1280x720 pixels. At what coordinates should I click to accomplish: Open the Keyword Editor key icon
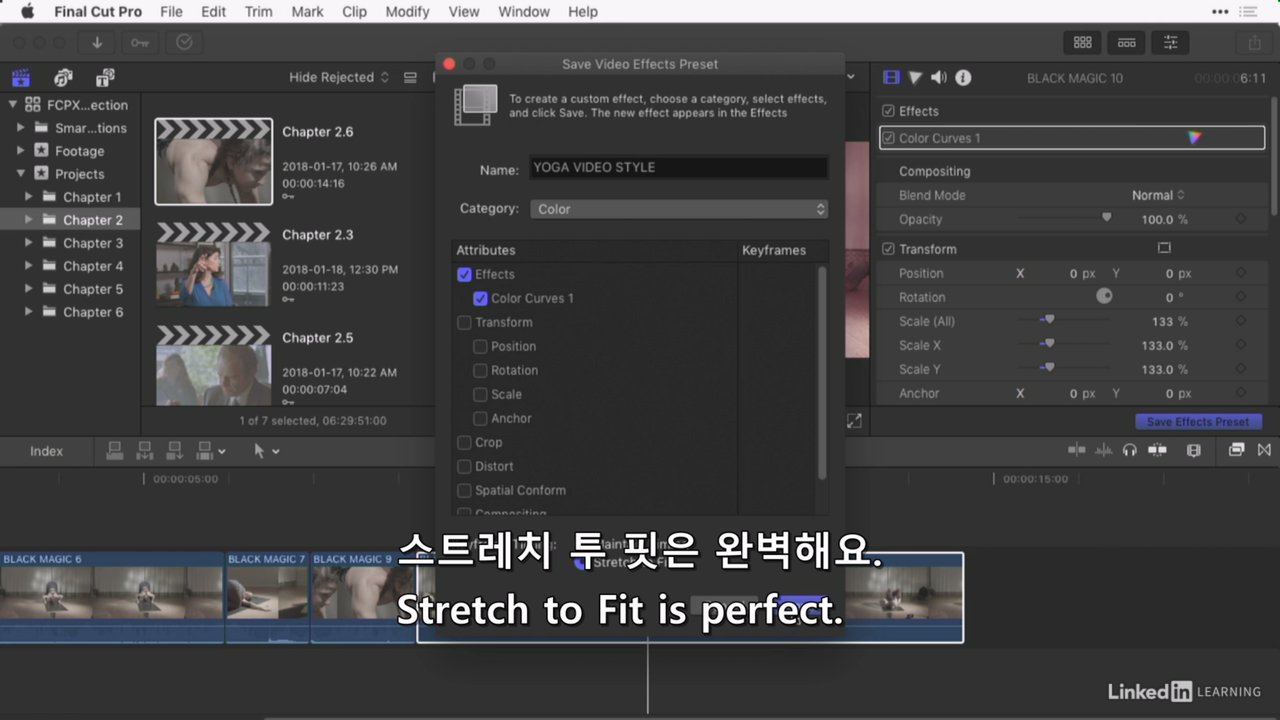(140, 42)
